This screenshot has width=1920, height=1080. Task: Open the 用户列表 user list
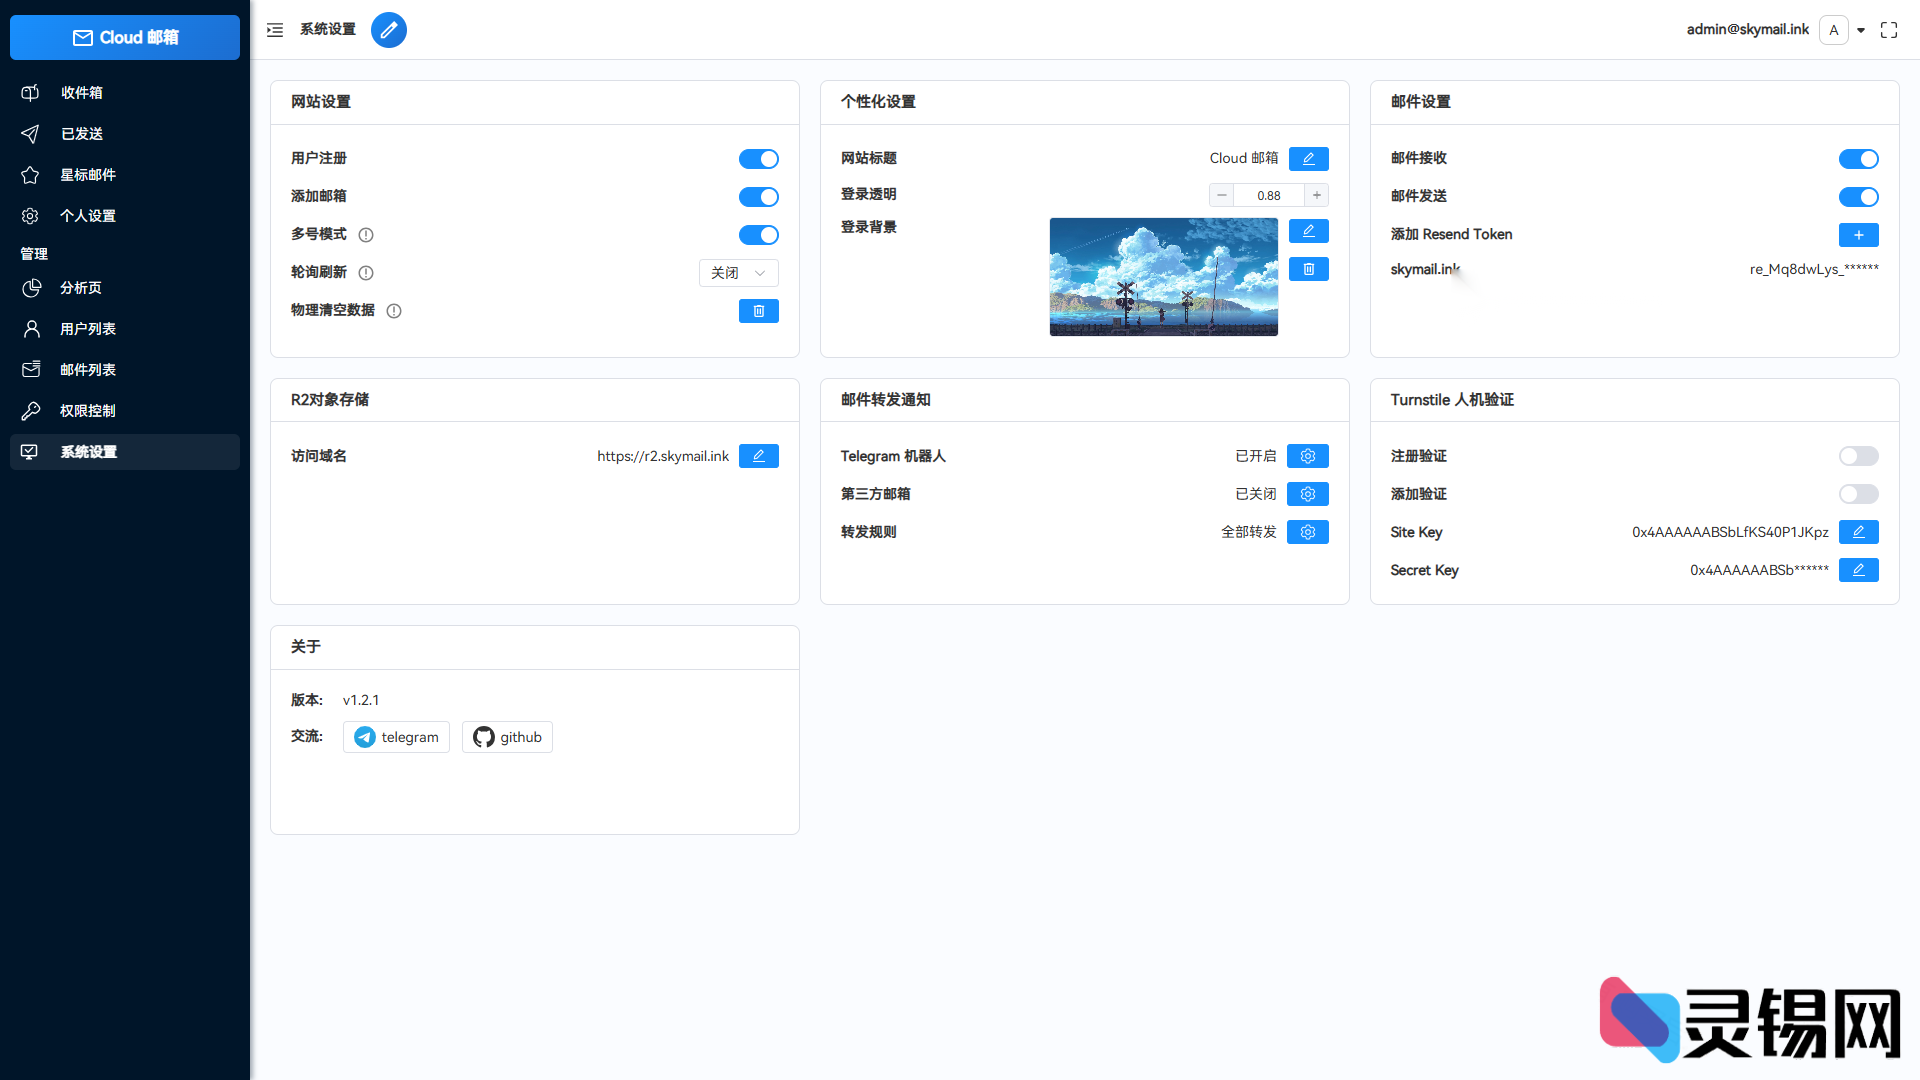click(88, 328)
